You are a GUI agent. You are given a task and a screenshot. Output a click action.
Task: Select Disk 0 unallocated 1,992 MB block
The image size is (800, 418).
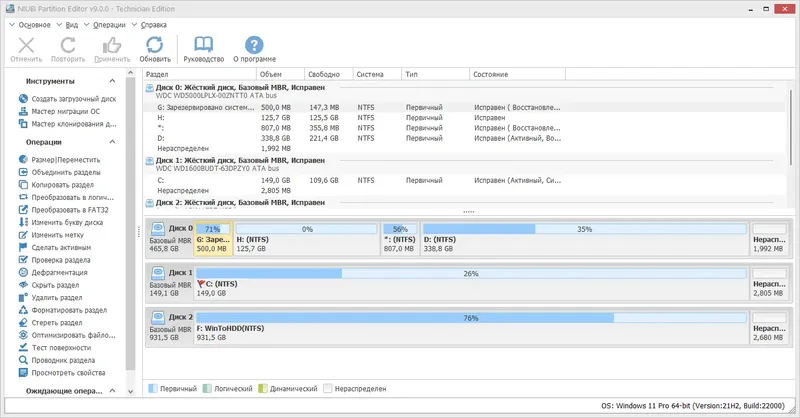click(x=770, y=238)
